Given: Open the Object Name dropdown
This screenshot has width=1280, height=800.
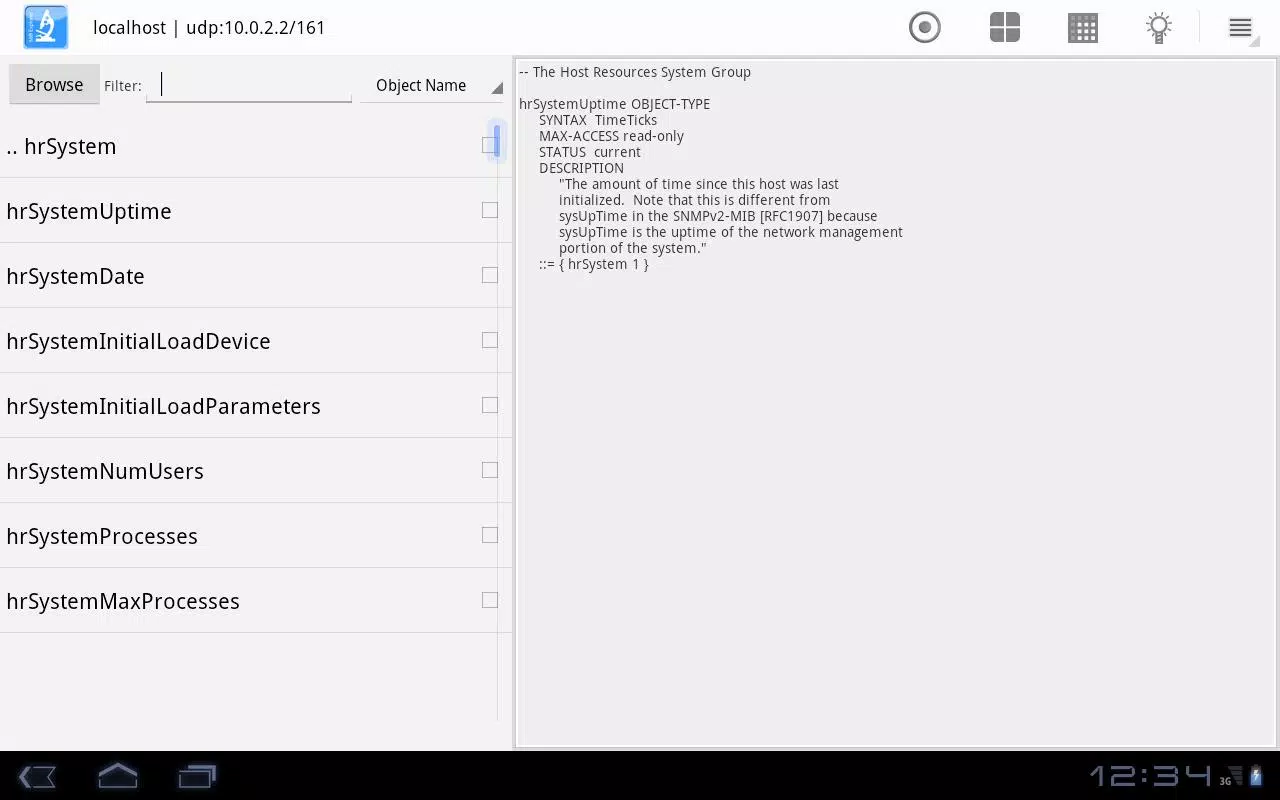Looking at the screenshot, I should point(432,85).
